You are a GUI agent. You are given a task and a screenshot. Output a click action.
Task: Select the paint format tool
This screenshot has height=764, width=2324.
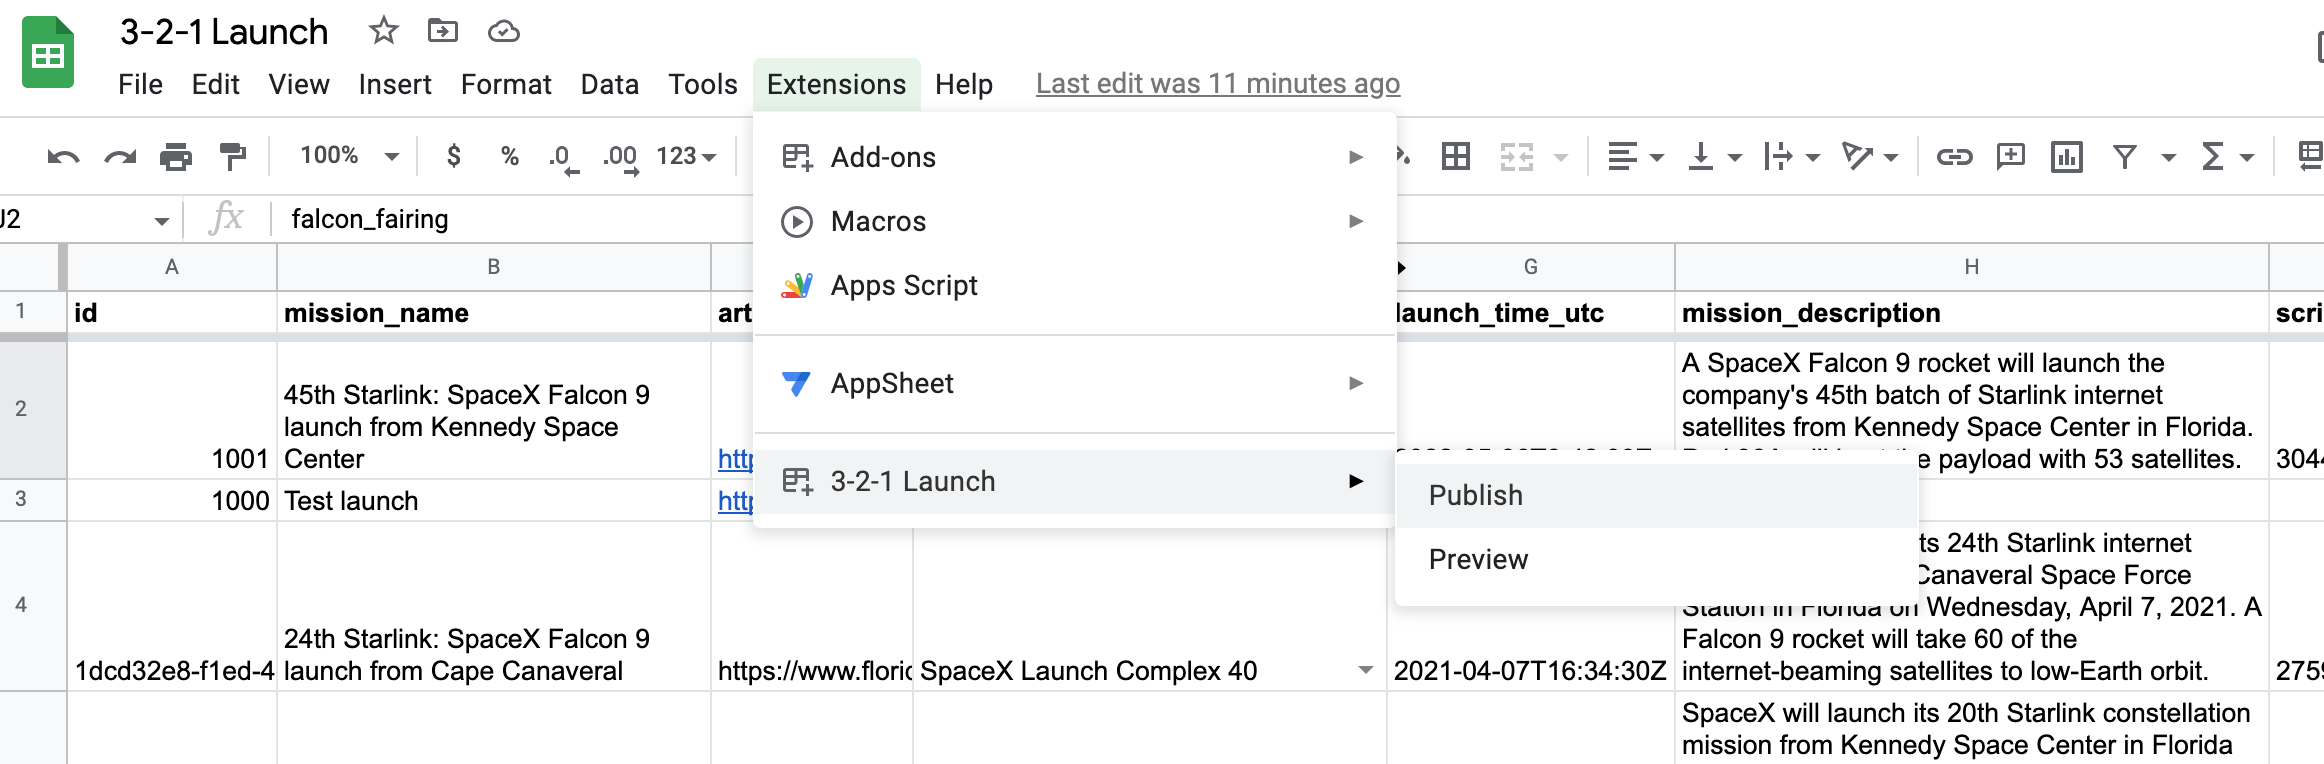coord(232,157)
